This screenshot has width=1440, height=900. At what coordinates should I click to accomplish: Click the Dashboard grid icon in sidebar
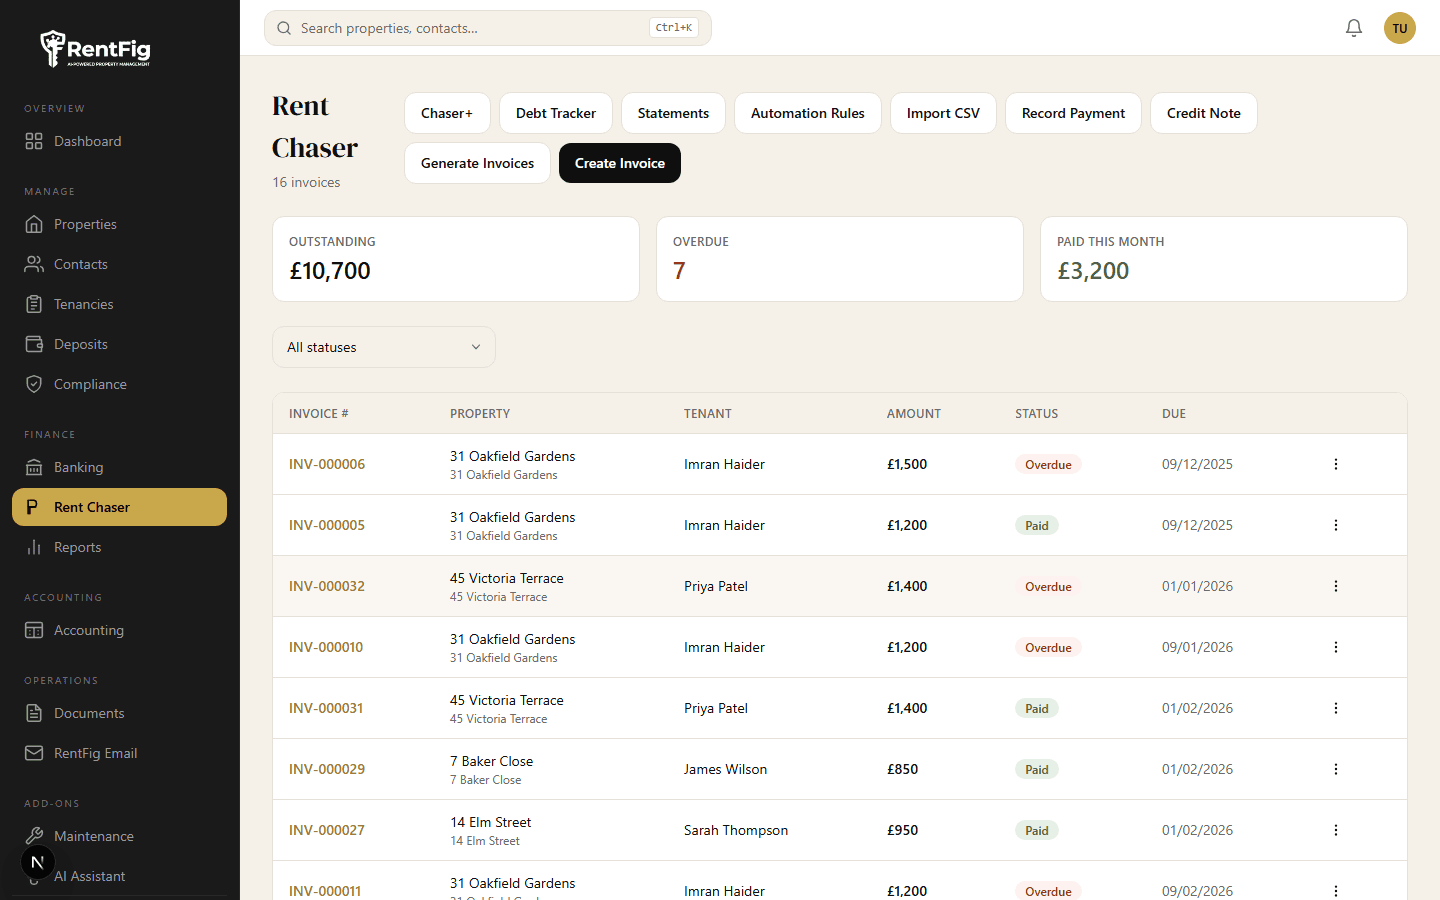pyautogui.click(x=34, y=141)
